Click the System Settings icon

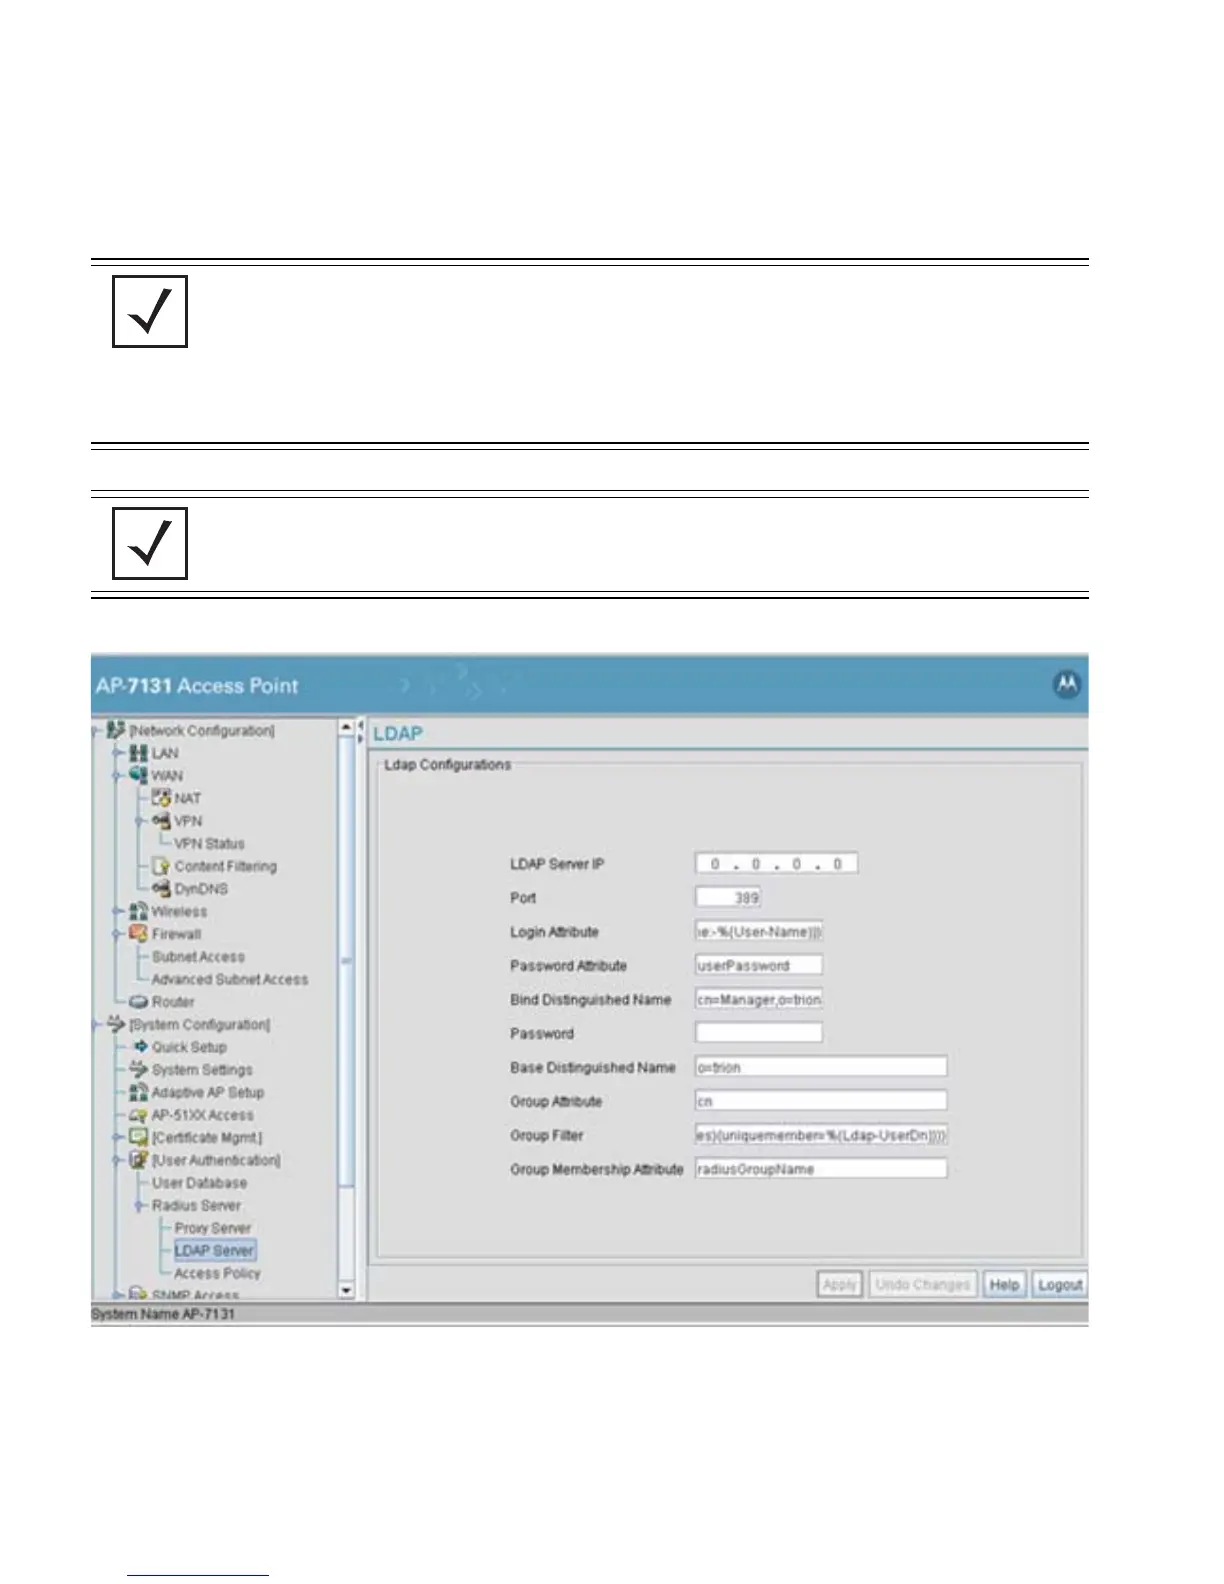pos(139,1070)
